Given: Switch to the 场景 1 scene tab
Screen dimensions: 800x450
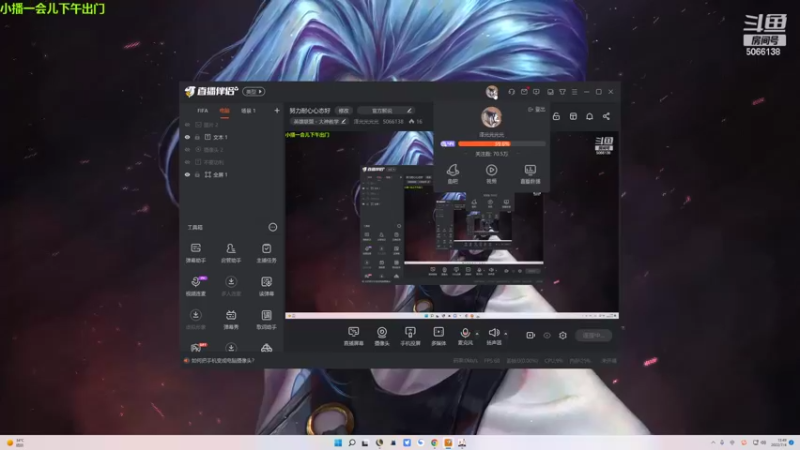Looking at the screenshot, I should pyautogui.click(x=248, y=111).
